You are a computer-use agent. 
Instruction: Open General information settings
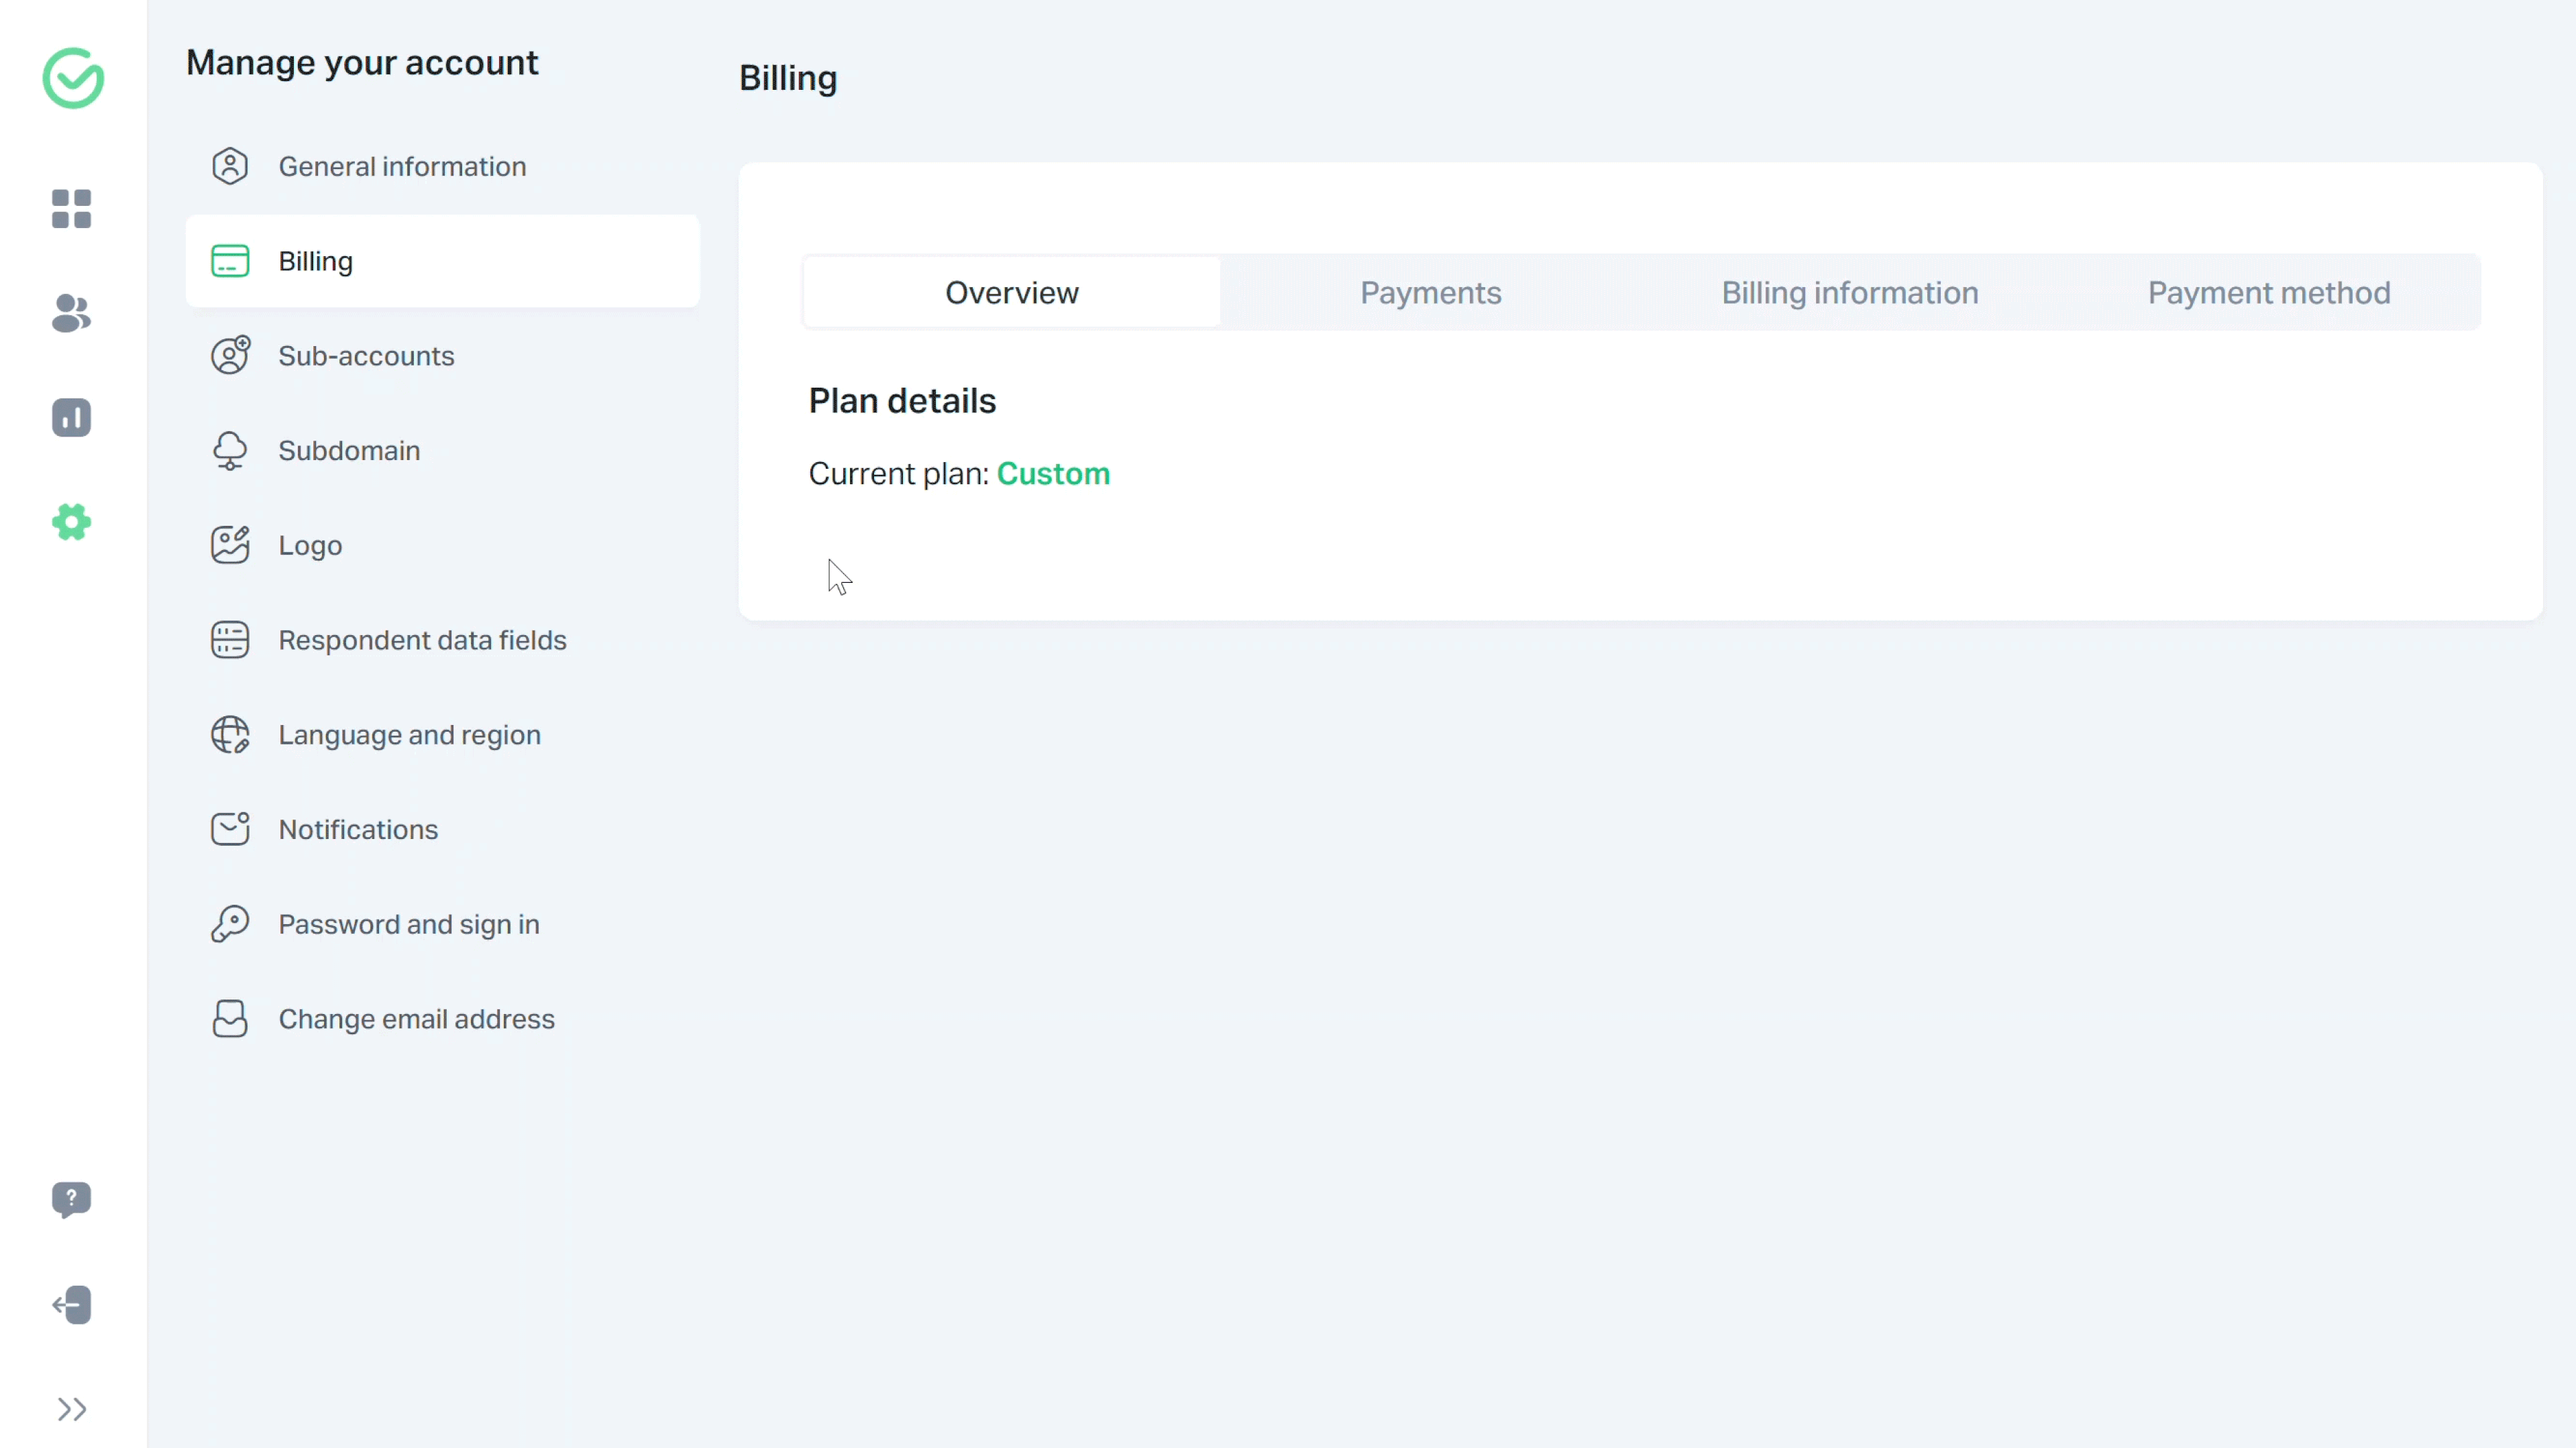pyautogui.click(x=402, y=166)
